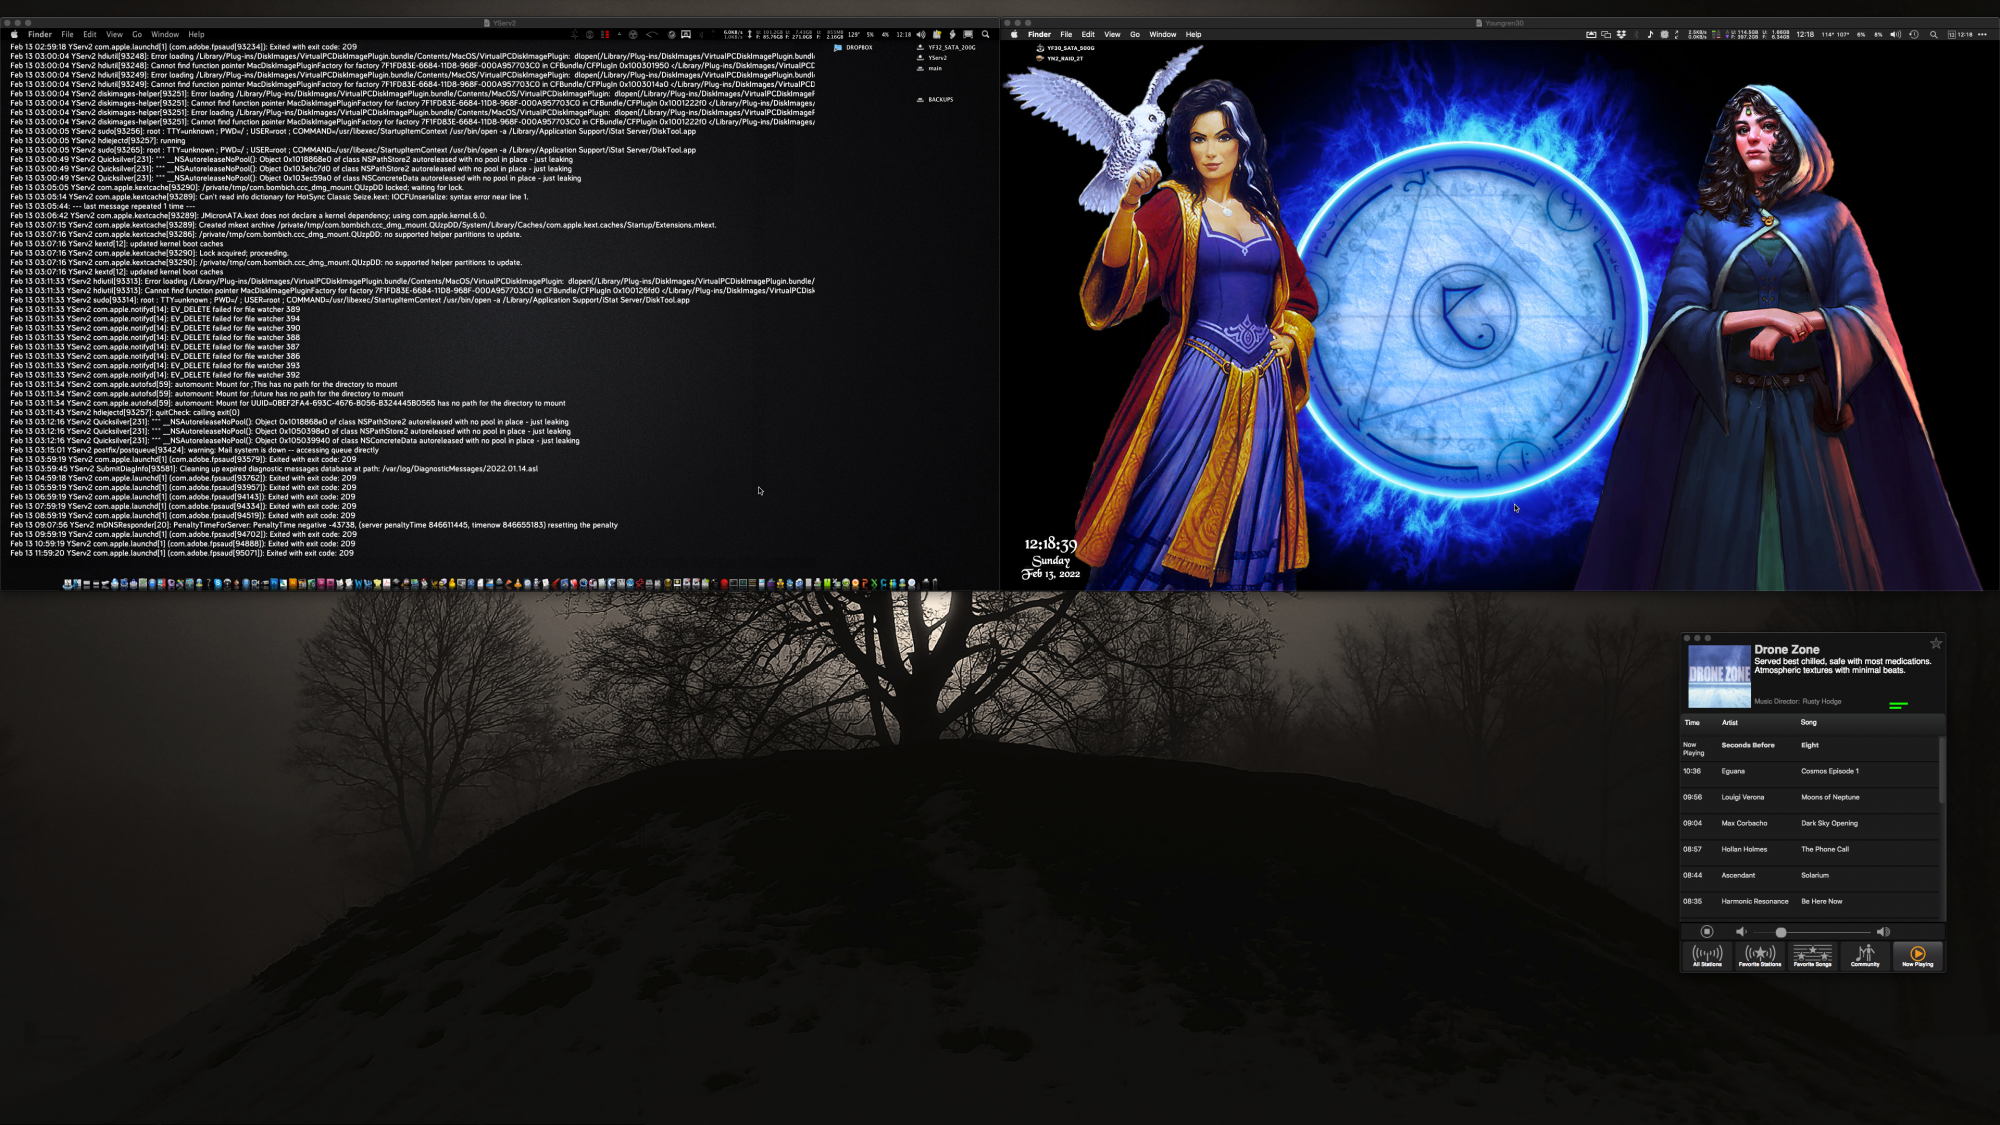Open Favorite Songs tab
2000x1125 pixels.
click(x=1812, y=956)
